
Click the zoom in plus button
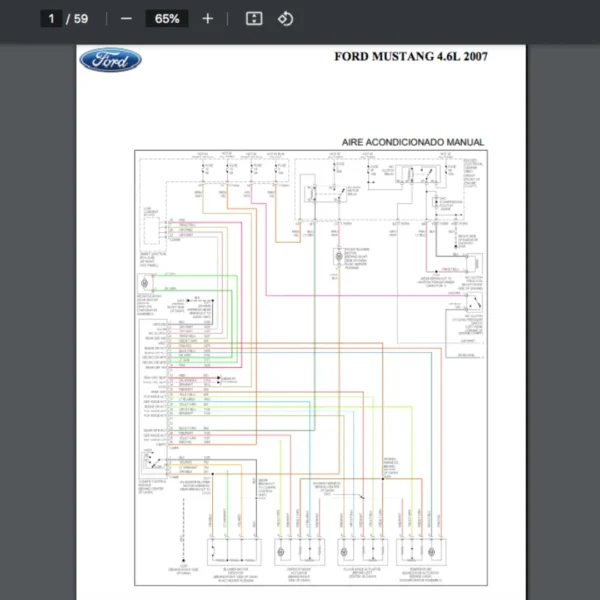207,19
